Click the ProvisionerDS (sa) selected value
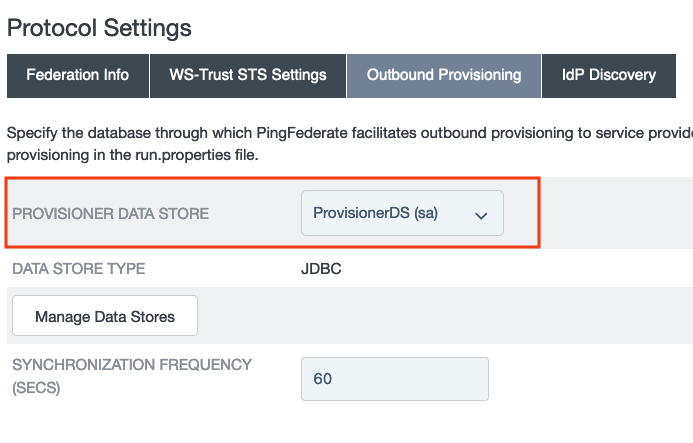693x443 pixels. pyautogui.click(x=376, y=213)
